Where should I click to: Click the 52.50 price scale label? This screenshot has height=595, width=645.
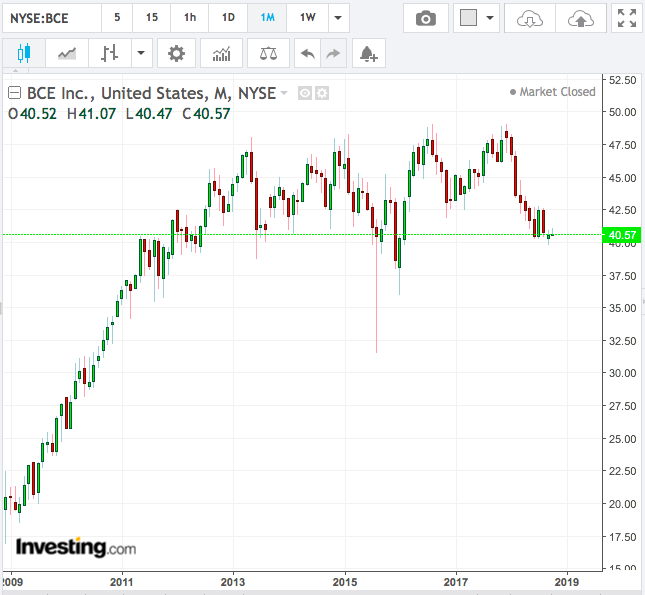click(622, 80)
